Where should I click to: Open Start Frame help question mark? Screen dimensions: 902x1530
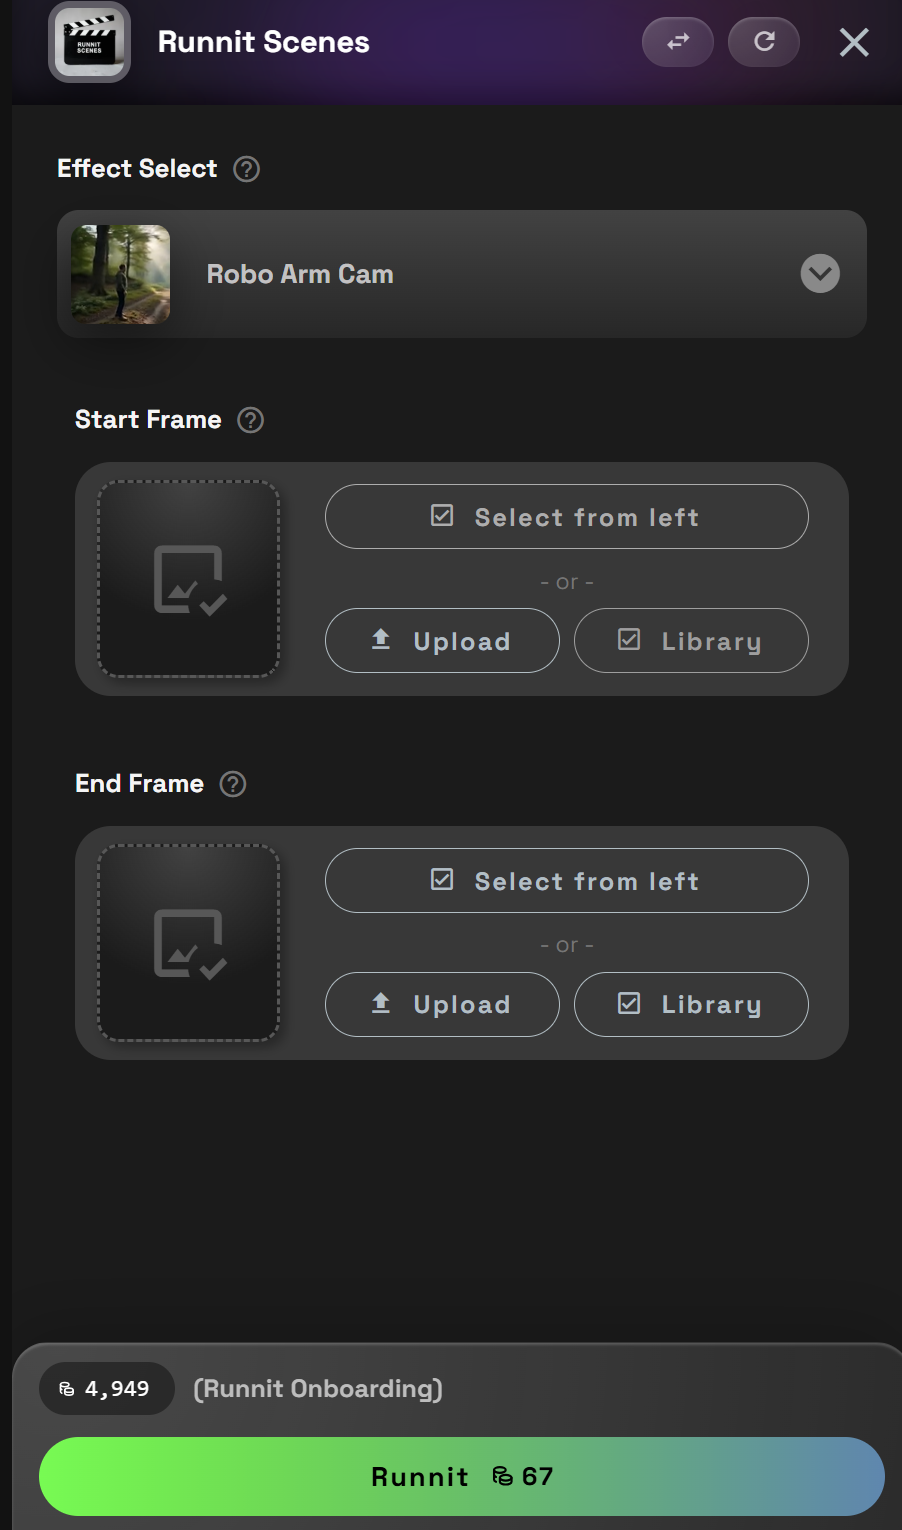[x=251, y=420]
